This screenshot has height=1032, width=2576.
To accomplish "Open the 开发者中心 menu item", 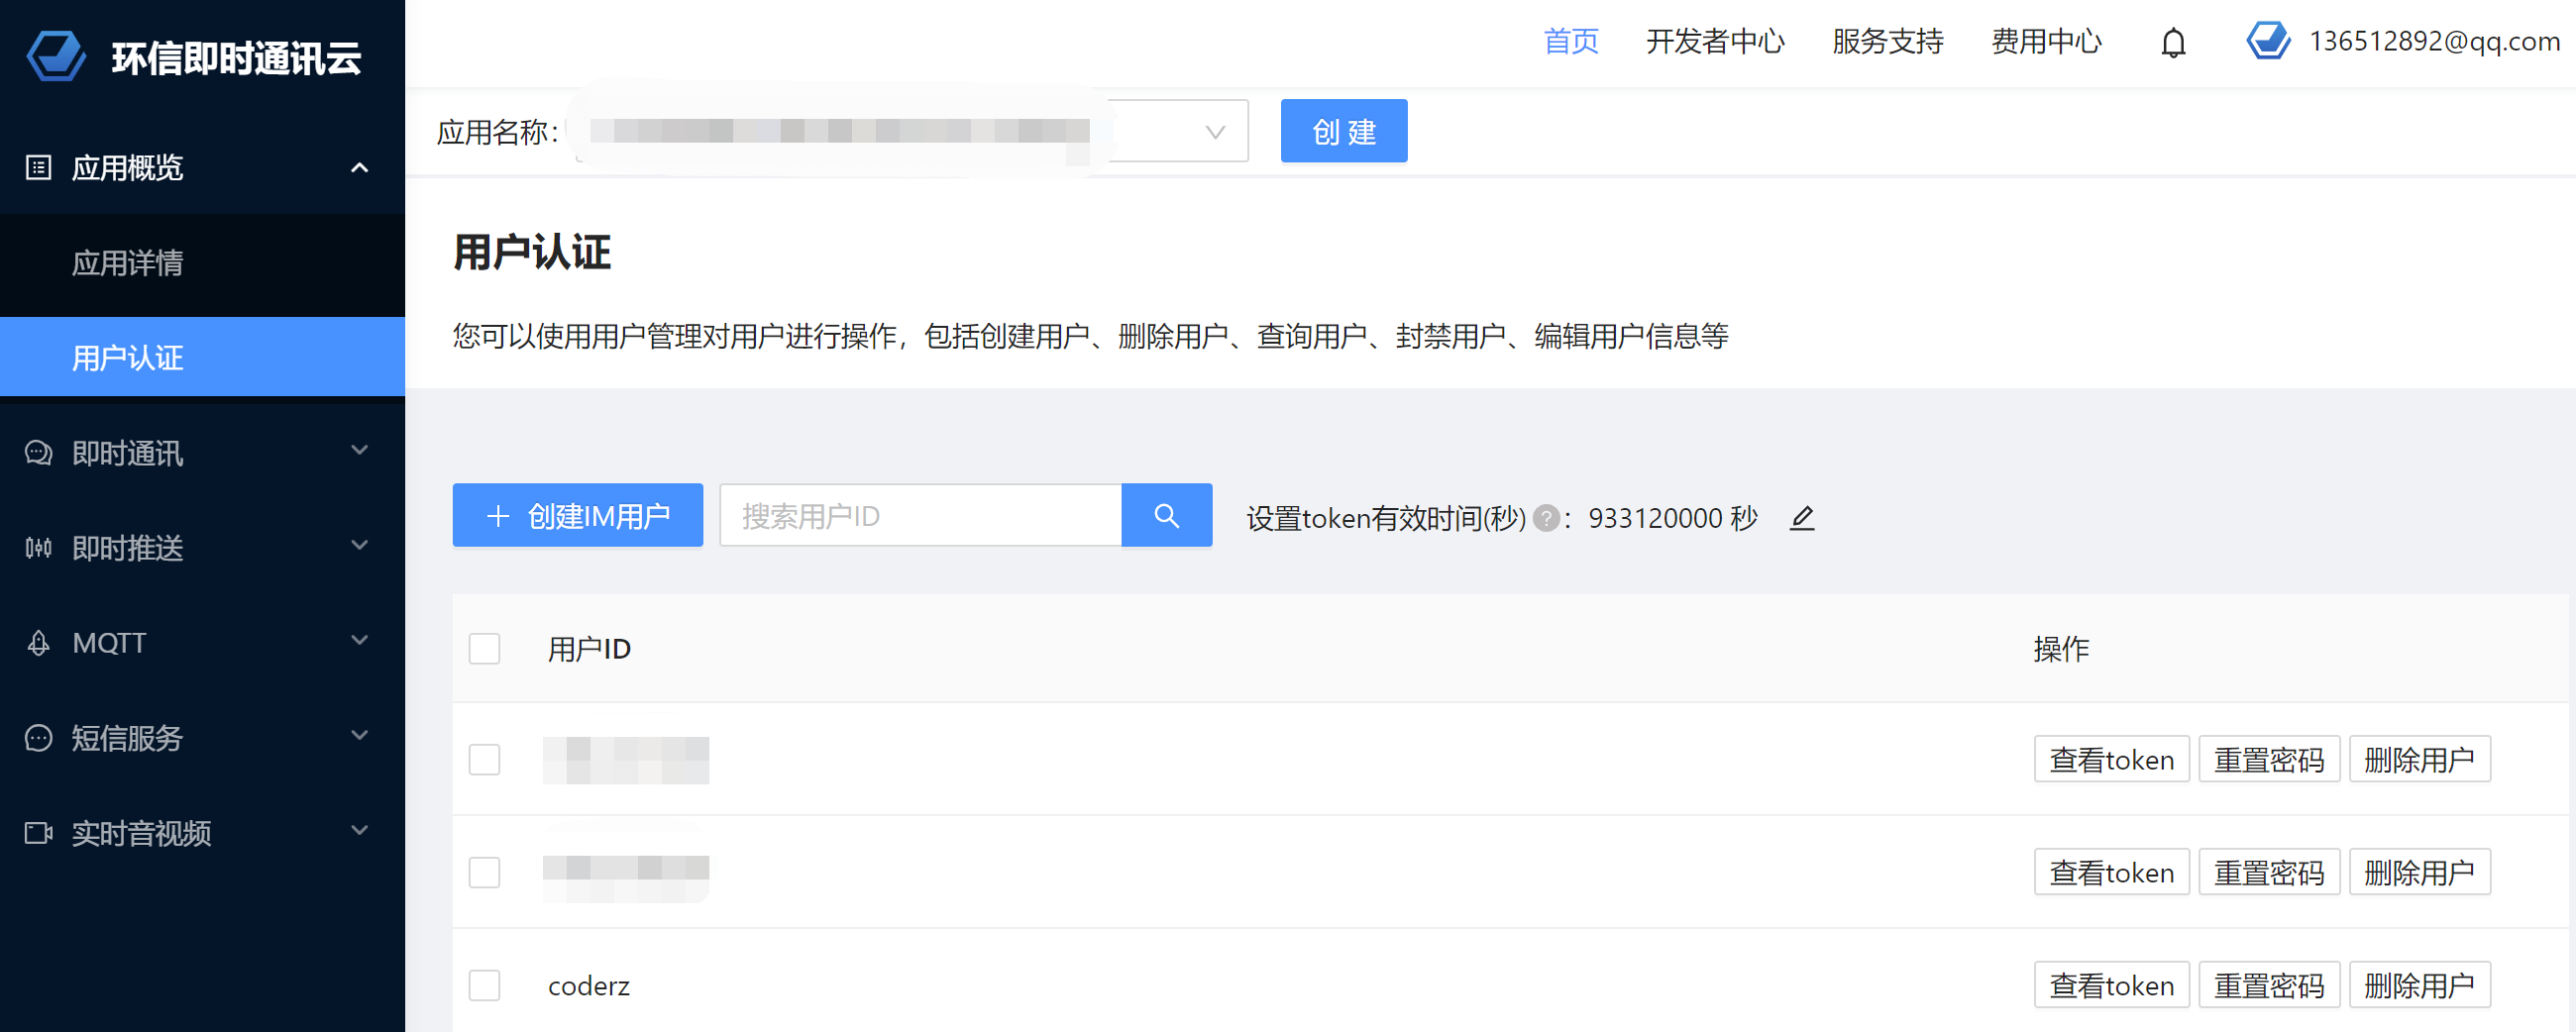I will pyautogui.click(x=1714, y=42).
